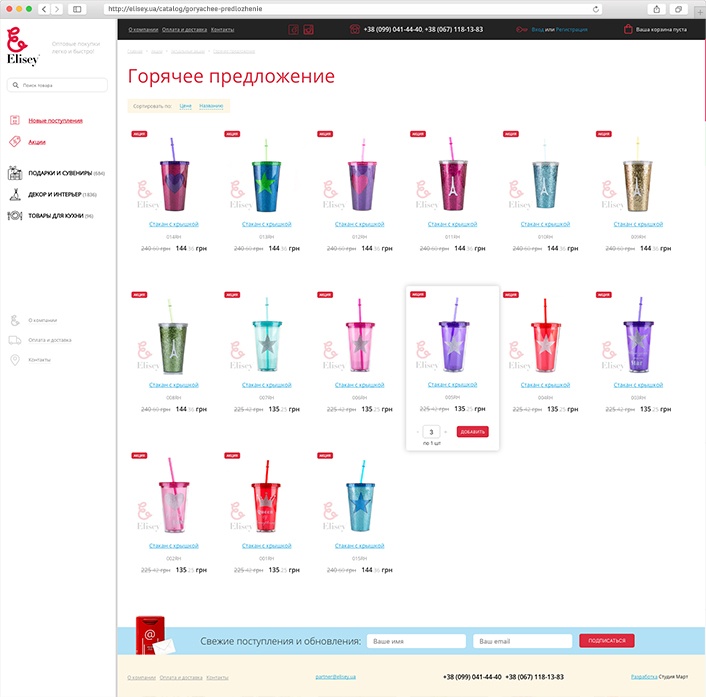Click the browser share icon
706x697 pixels.
point(656,9)
